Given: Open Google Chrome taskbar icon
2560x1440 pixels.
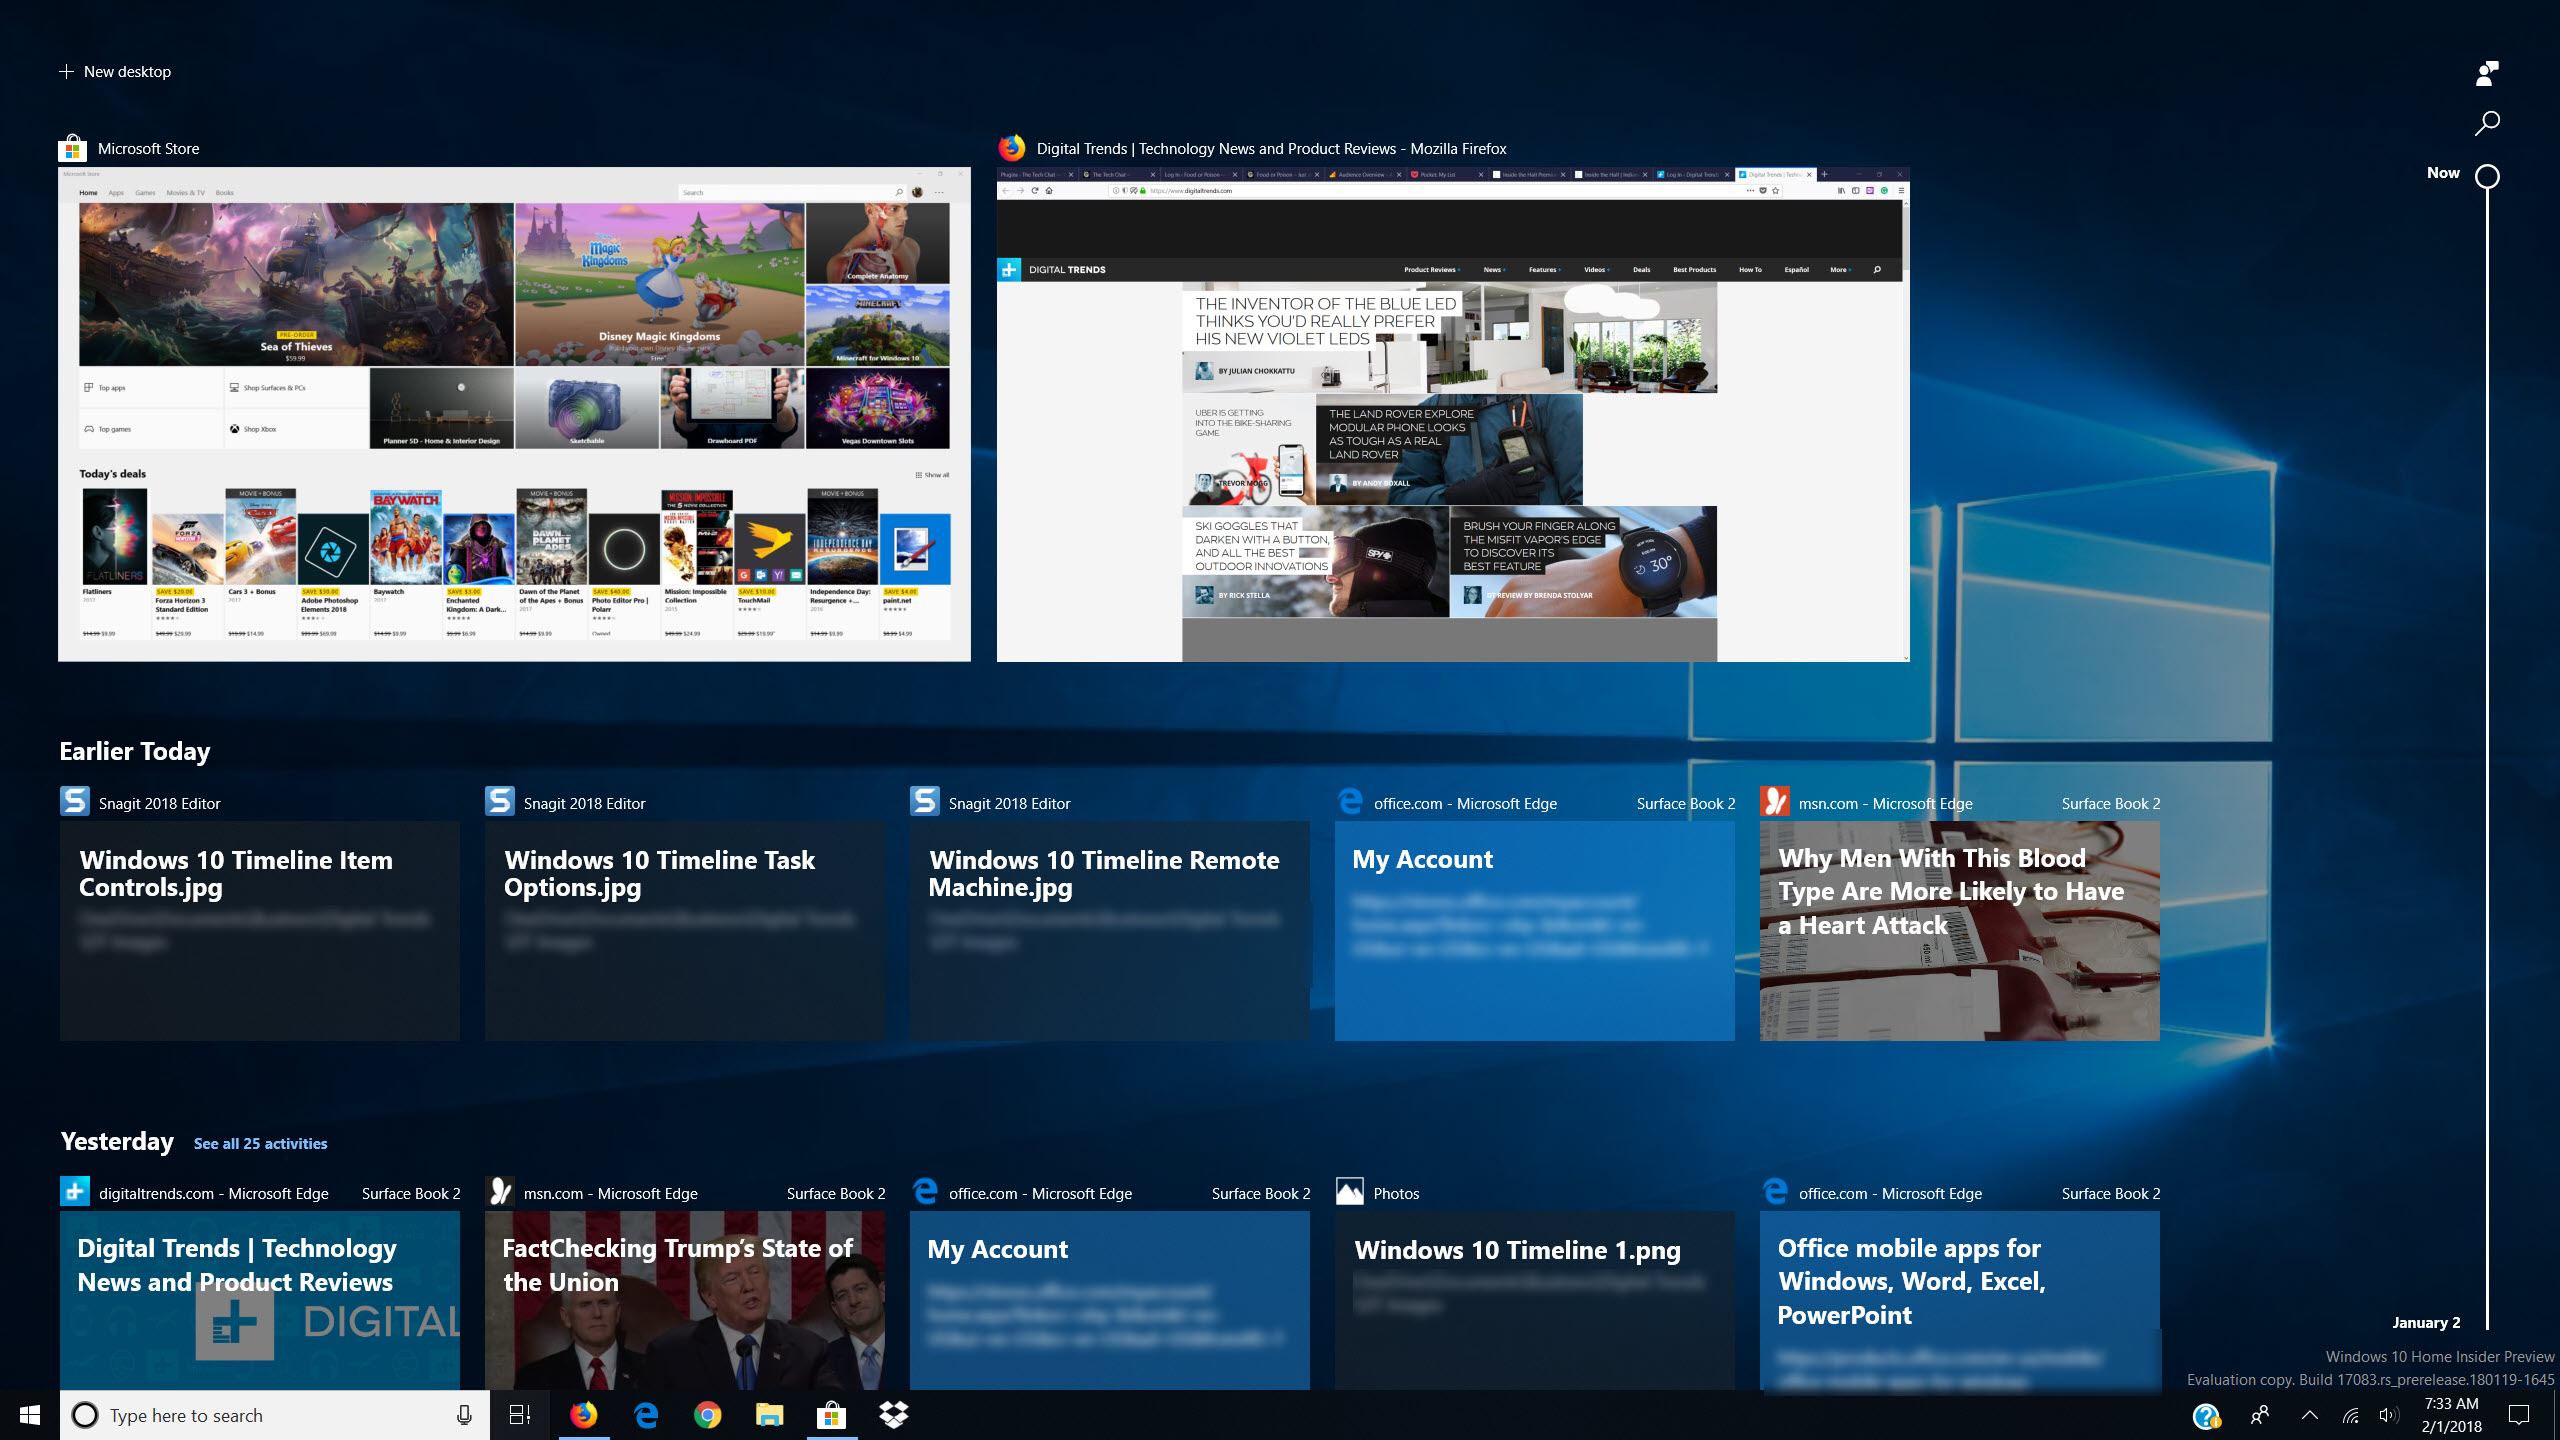Looking at the screenshot, I should click(708, 1415).
